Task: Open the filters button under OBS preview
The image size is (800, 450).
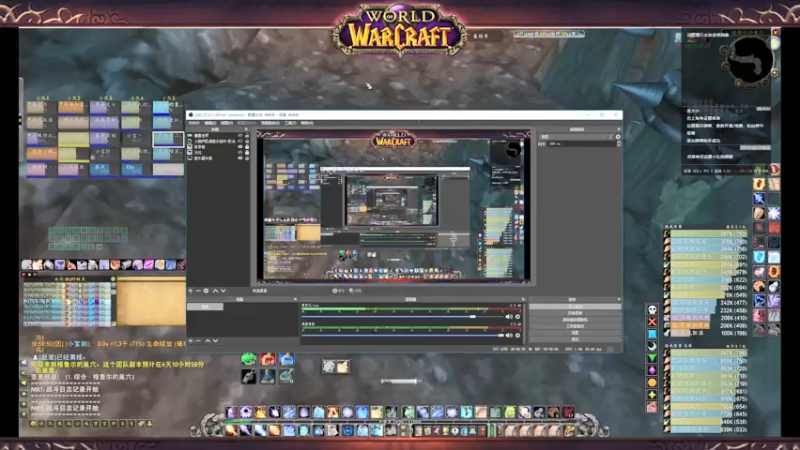Action: click(356, 291)
